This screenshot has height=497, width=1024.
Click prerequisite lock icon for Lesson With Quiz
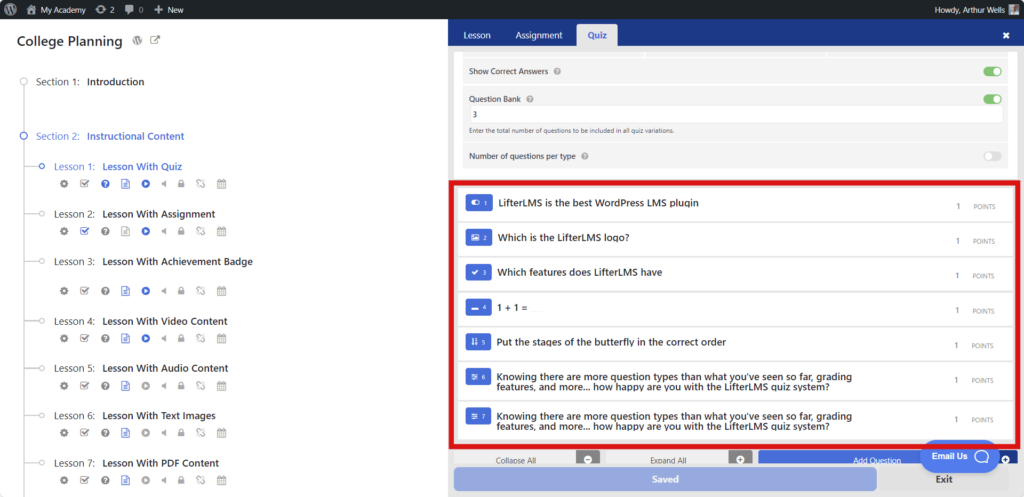[x=181, y=184]
